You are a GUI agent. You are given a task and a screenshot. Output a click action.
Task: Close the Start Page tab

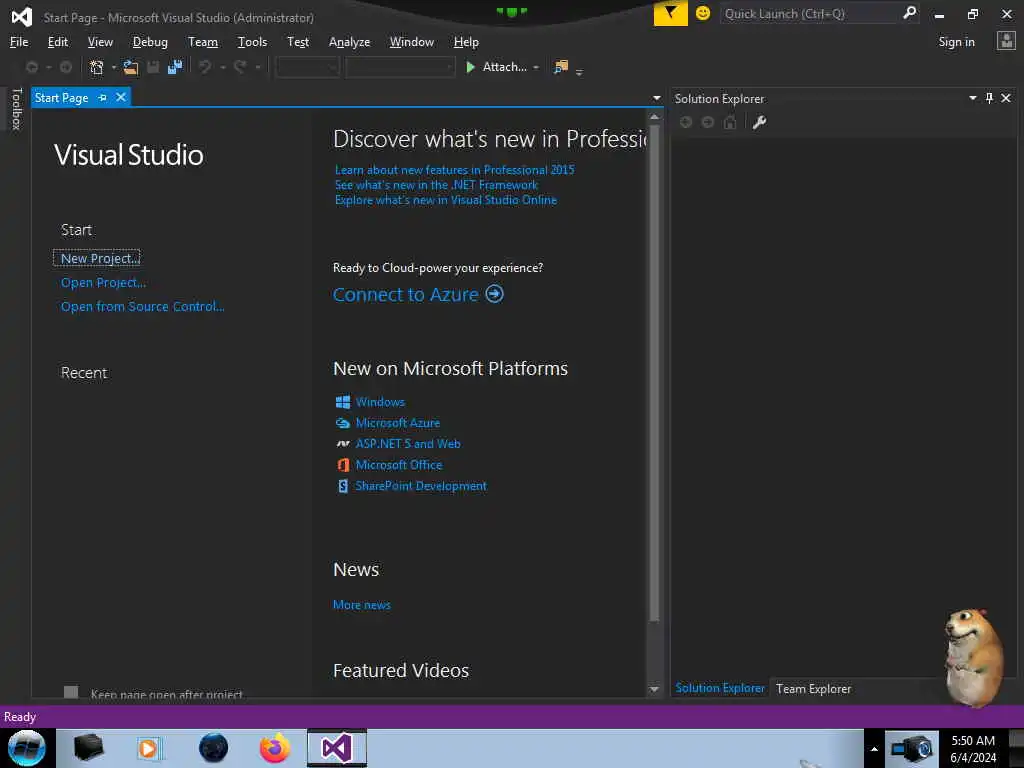[121, 97]
